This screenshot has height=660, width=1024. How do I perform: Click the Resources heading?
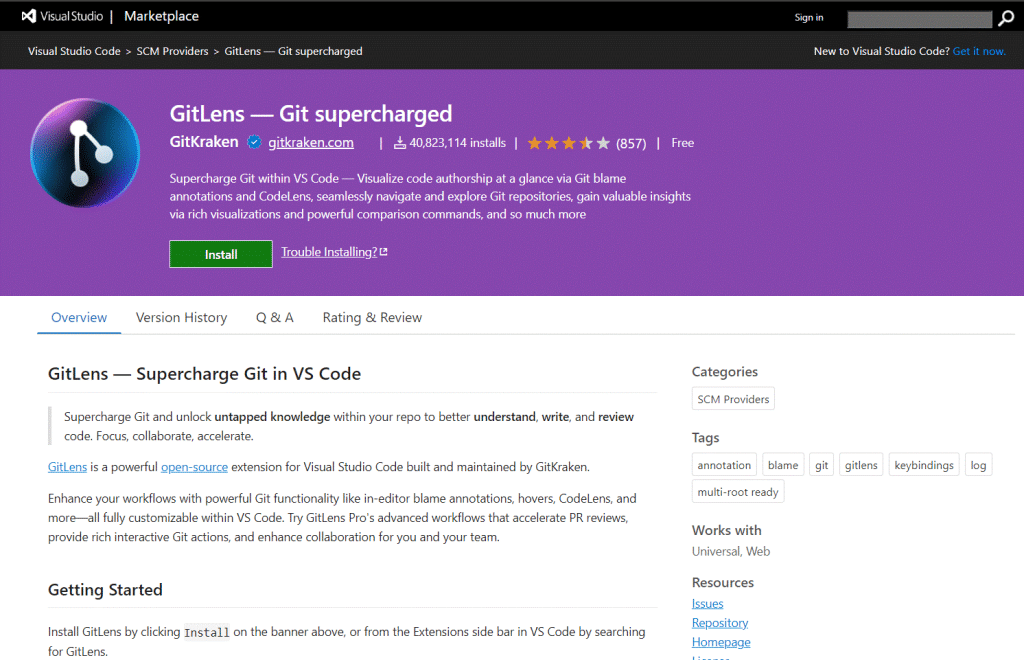click(x=723, y=582)
